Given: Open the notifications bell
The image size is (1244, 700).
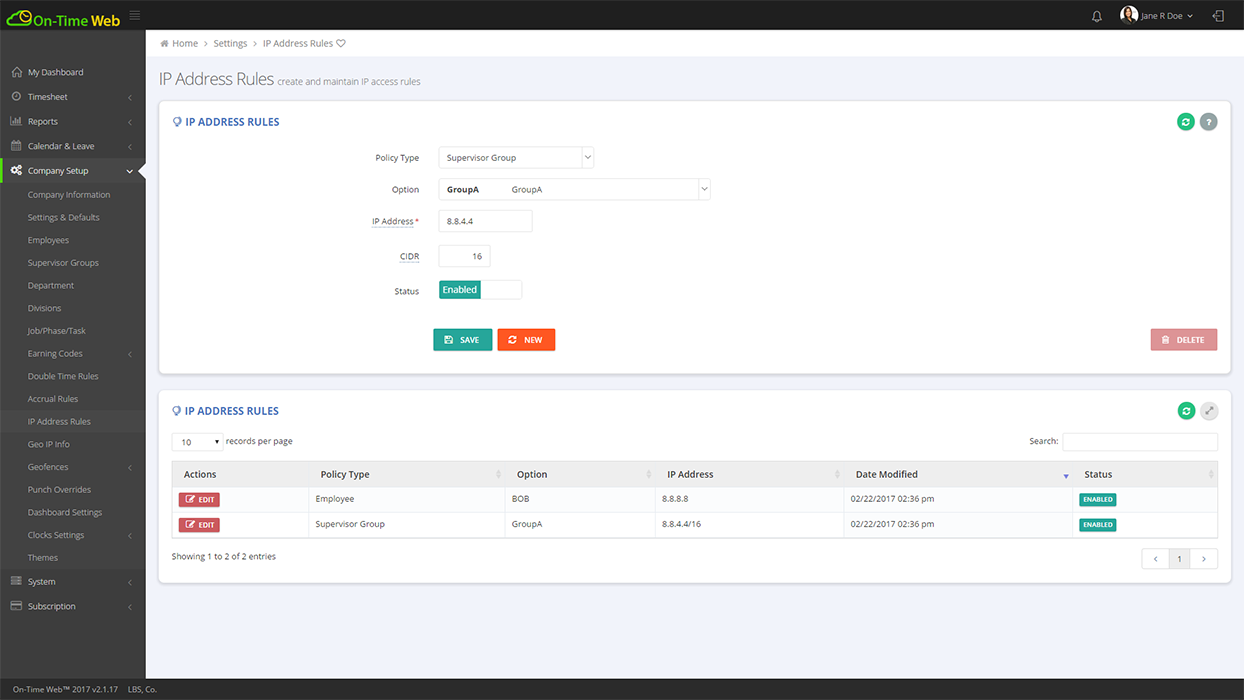Looking at the screenshot, I should pyautogui.click(x=1096, y=15).
